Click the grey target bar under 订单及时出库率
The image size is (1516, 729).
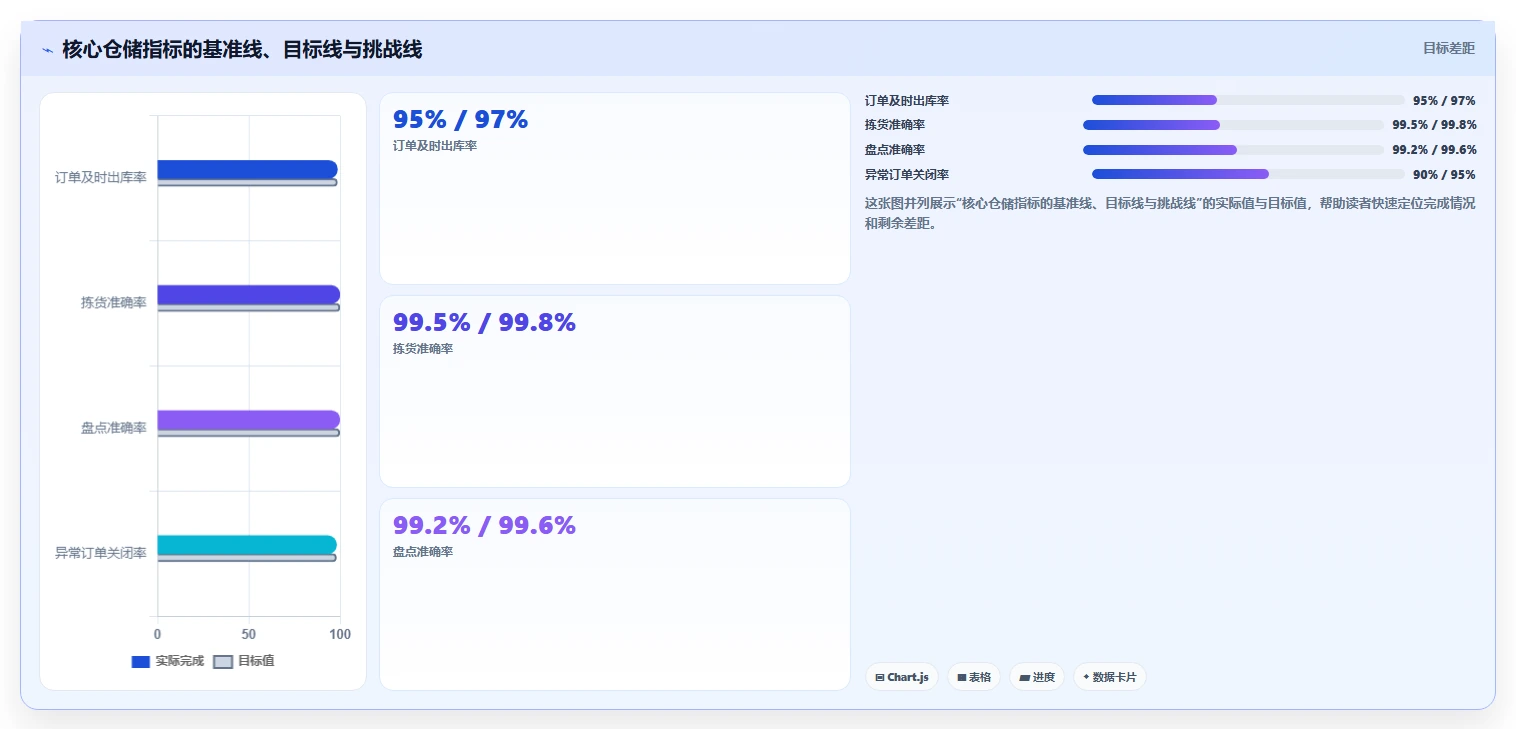point(247,182)
